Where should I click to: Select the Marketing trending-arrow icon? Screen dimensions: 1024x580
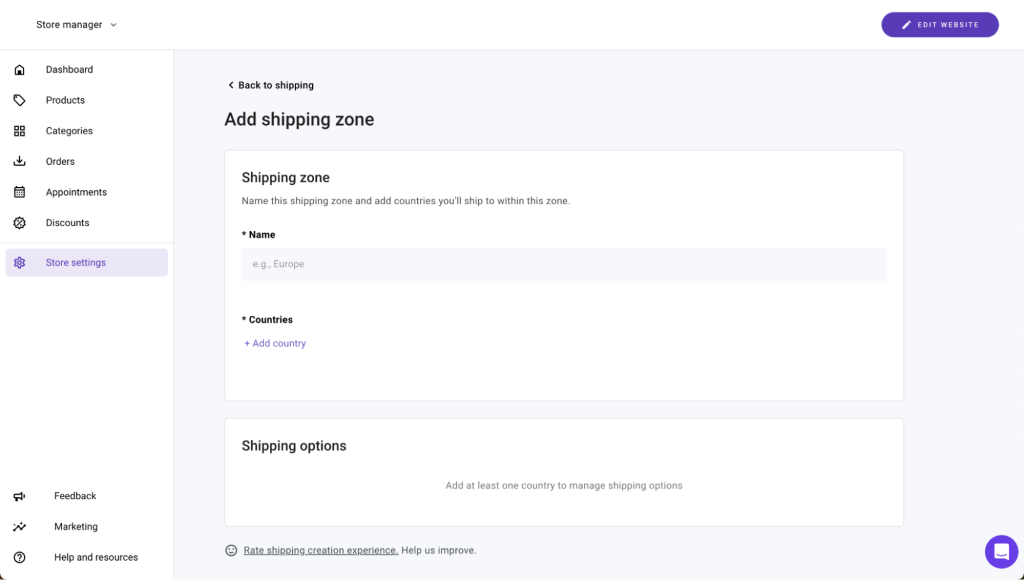(20, 526)
